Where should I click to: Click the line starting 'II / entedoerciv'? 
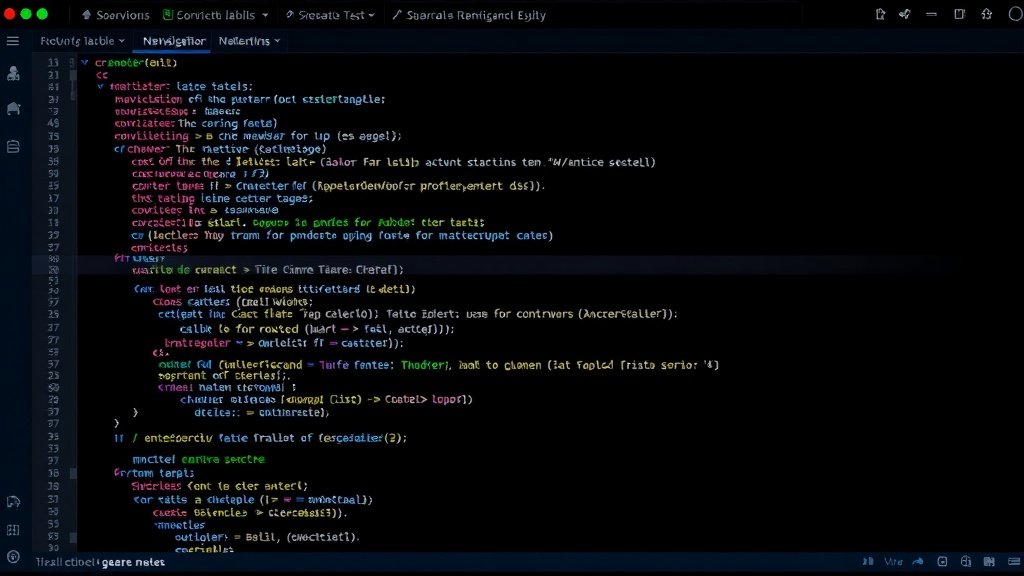click(x=260, y=438)
